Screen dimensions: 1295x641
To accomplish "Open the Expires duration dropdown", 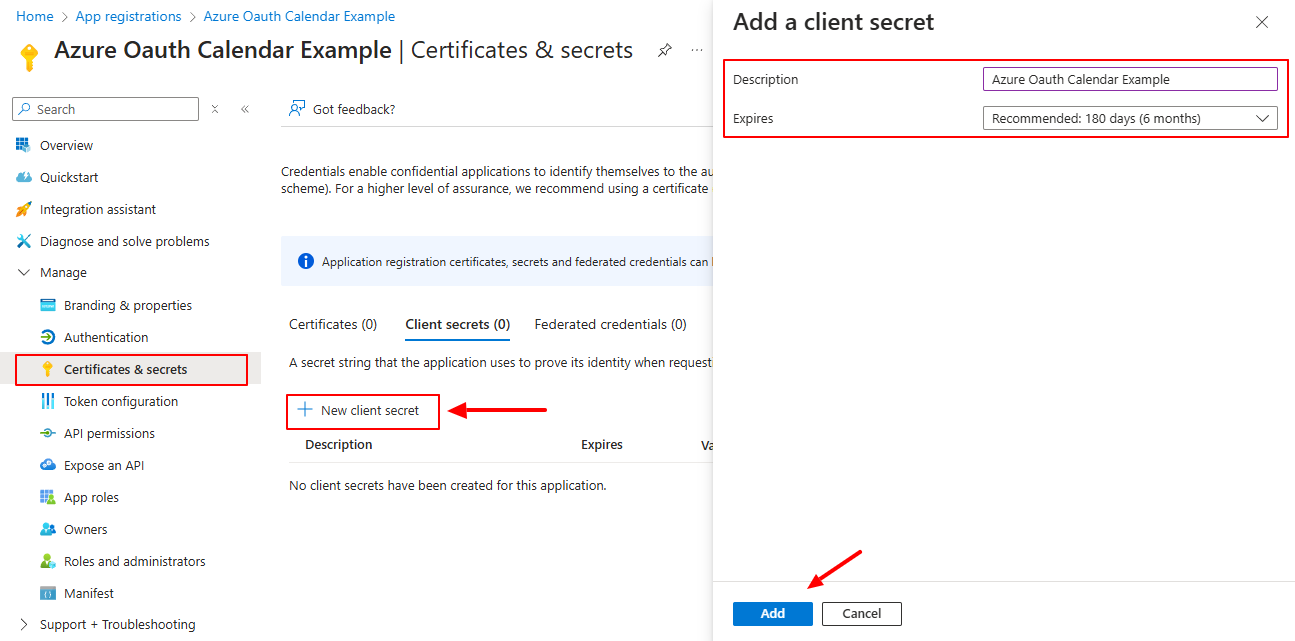I will pos(1130,118).
